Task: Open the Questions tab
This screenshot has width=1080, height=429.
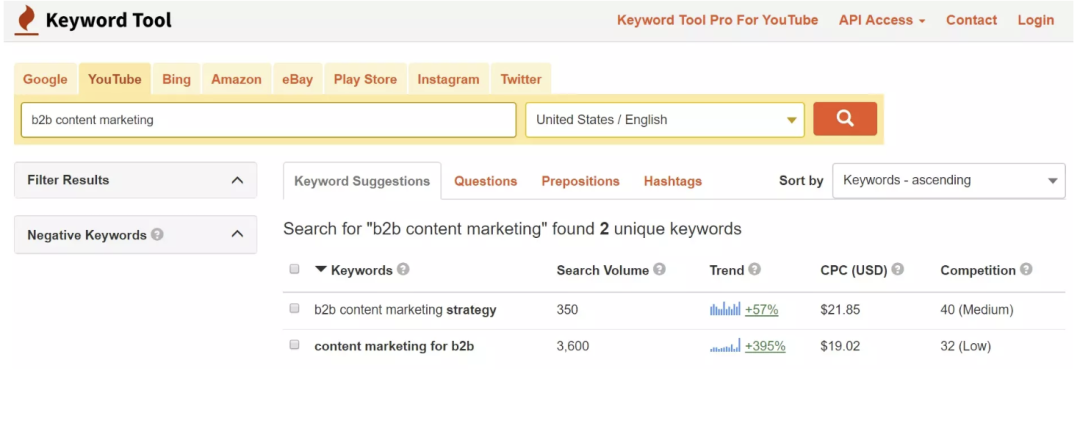Action: tap(486, 181)
